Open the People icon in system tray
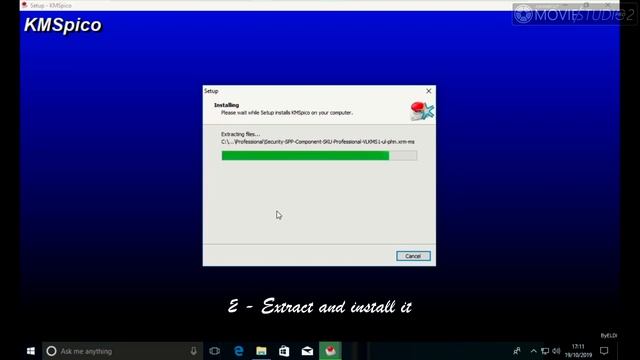 [517, 351]
